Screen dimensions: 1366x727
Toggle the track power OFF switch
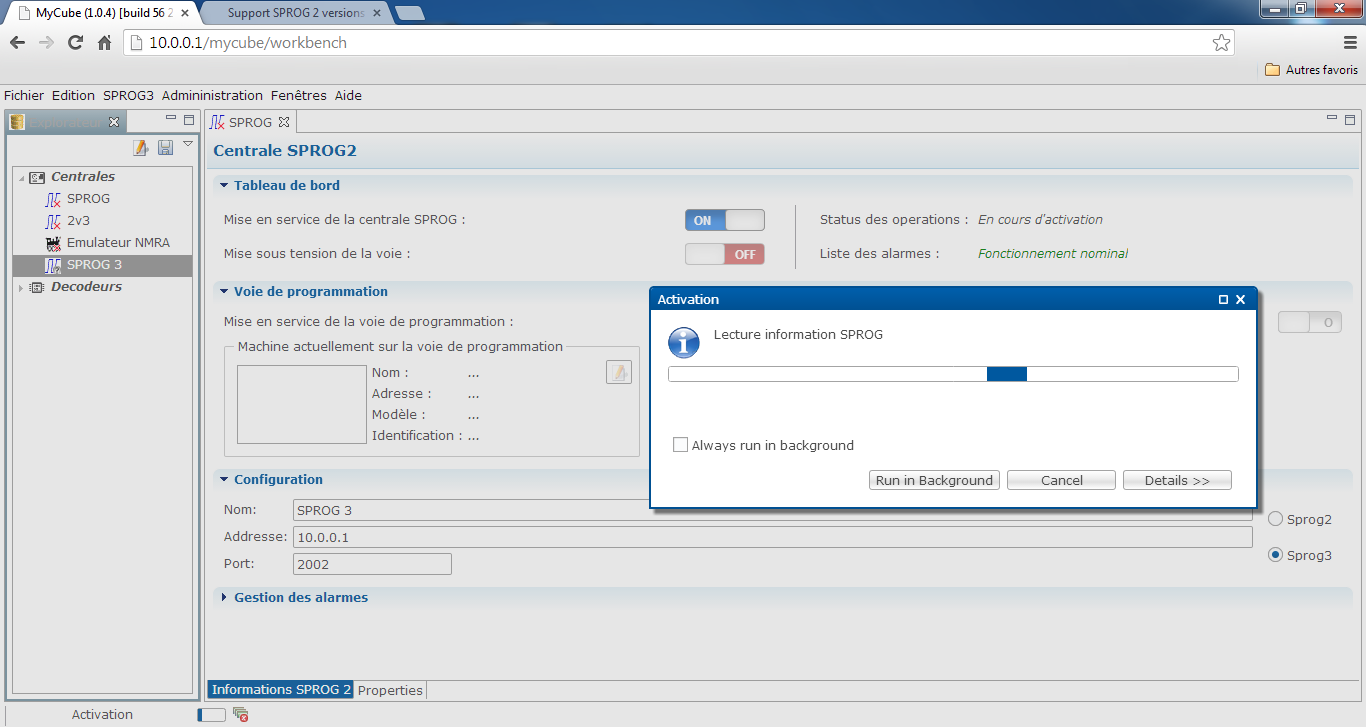[x=725, y=254]
